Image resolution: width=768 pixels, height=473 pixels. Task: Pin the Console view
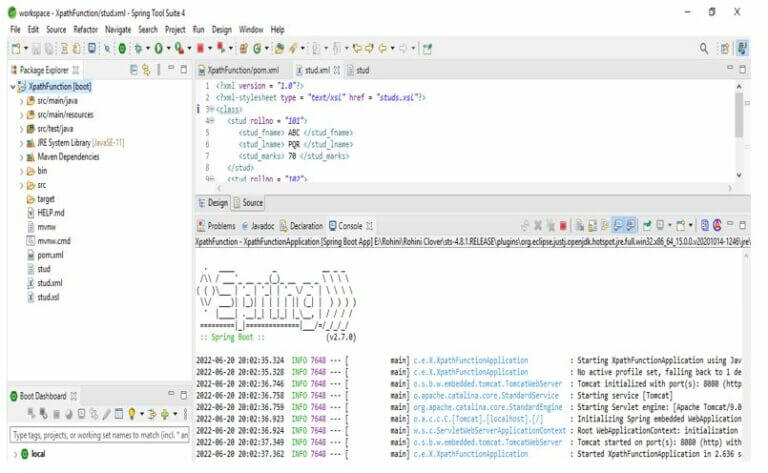[x=647, y=225]
